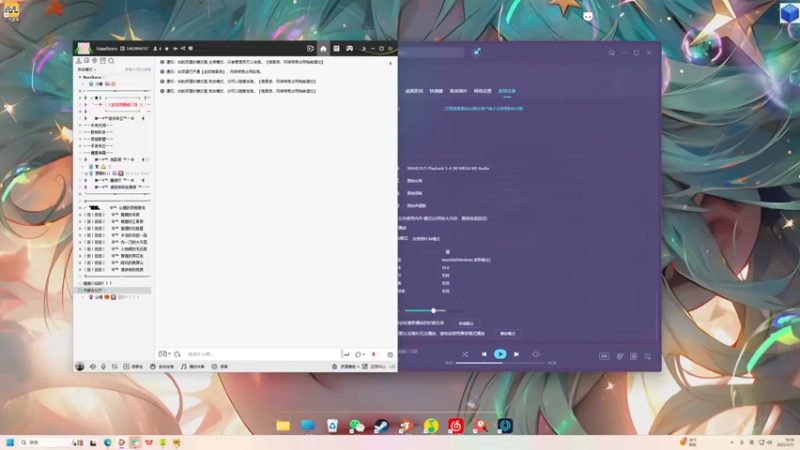Click the share icon in YY title bar

183,48
